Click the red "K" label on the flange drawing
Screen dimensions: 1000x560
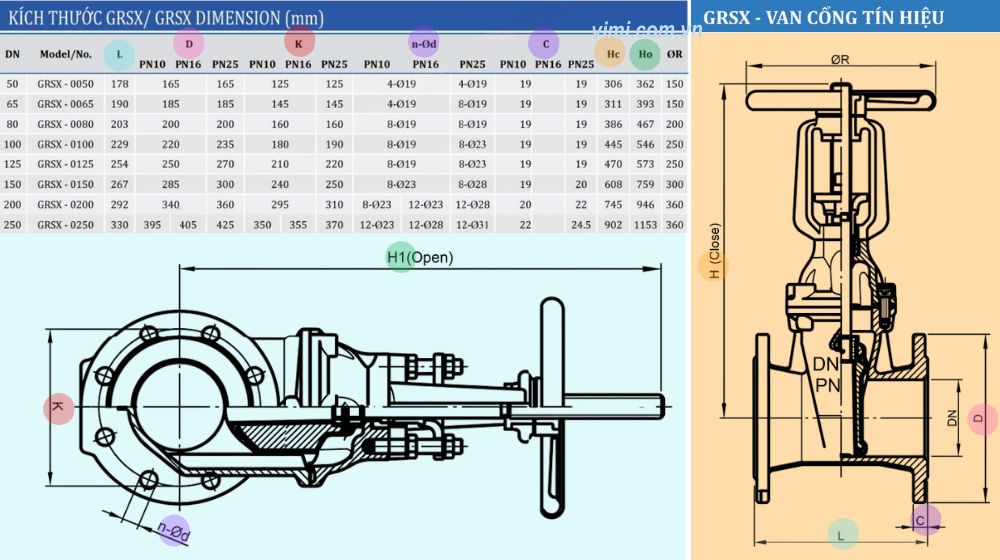point(58,408)
